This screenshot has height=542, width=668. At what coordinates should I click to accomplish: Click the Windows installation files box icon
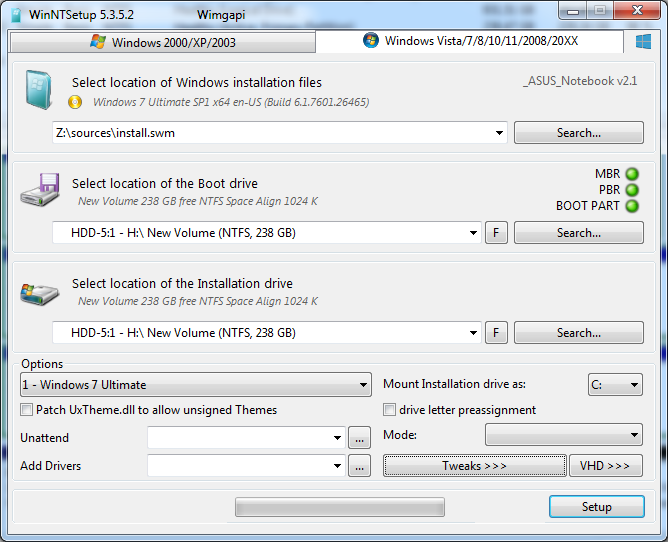(x=39, y=90)
